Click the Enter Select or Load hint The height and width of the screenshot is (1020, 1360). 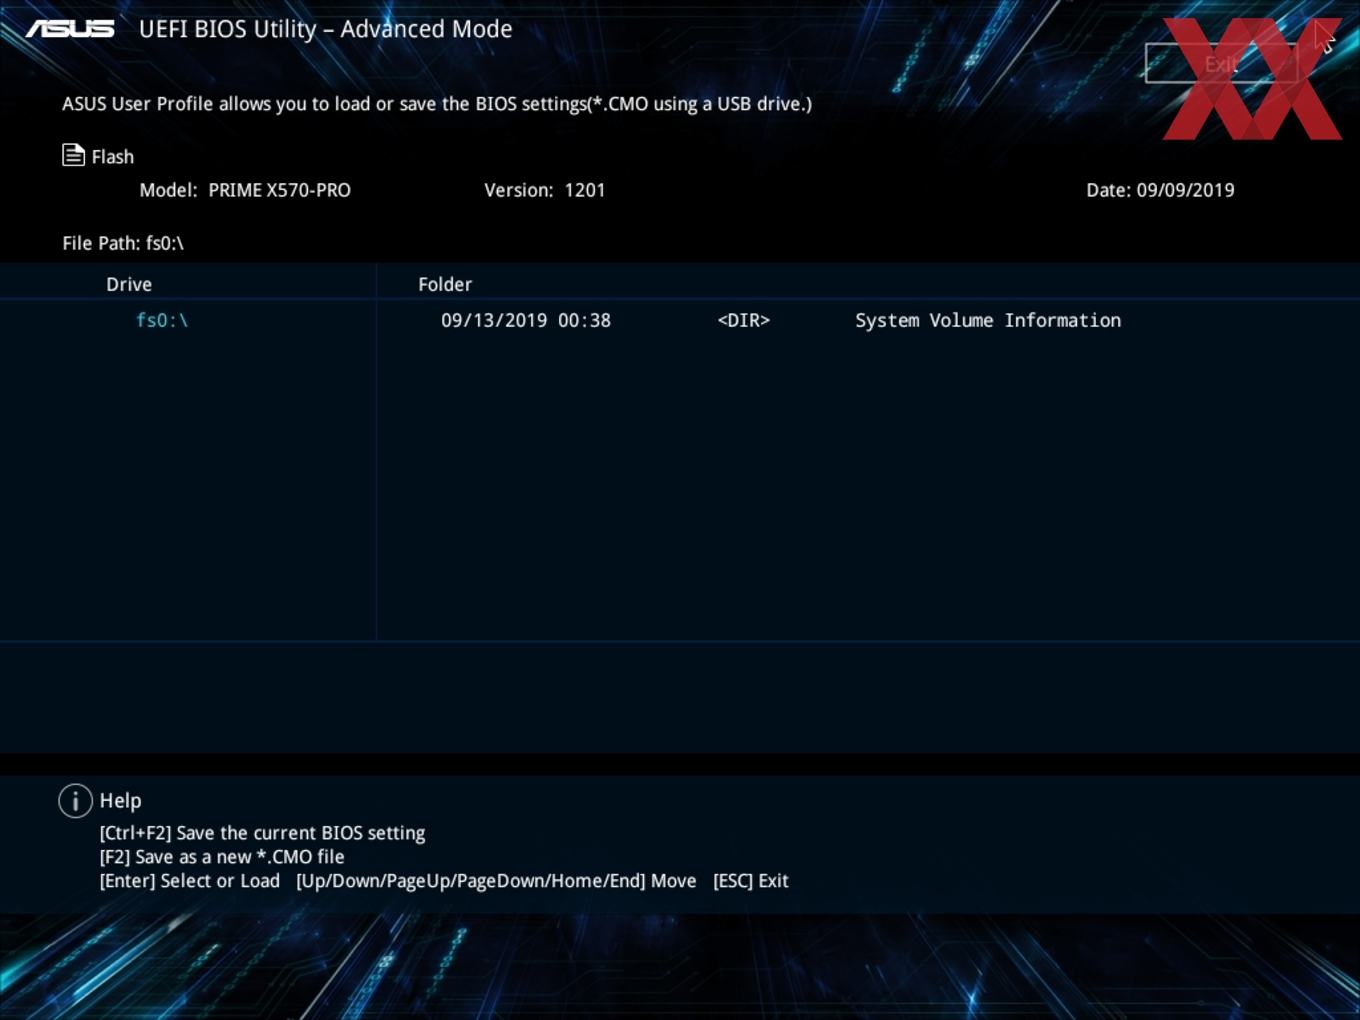point(190,881)
